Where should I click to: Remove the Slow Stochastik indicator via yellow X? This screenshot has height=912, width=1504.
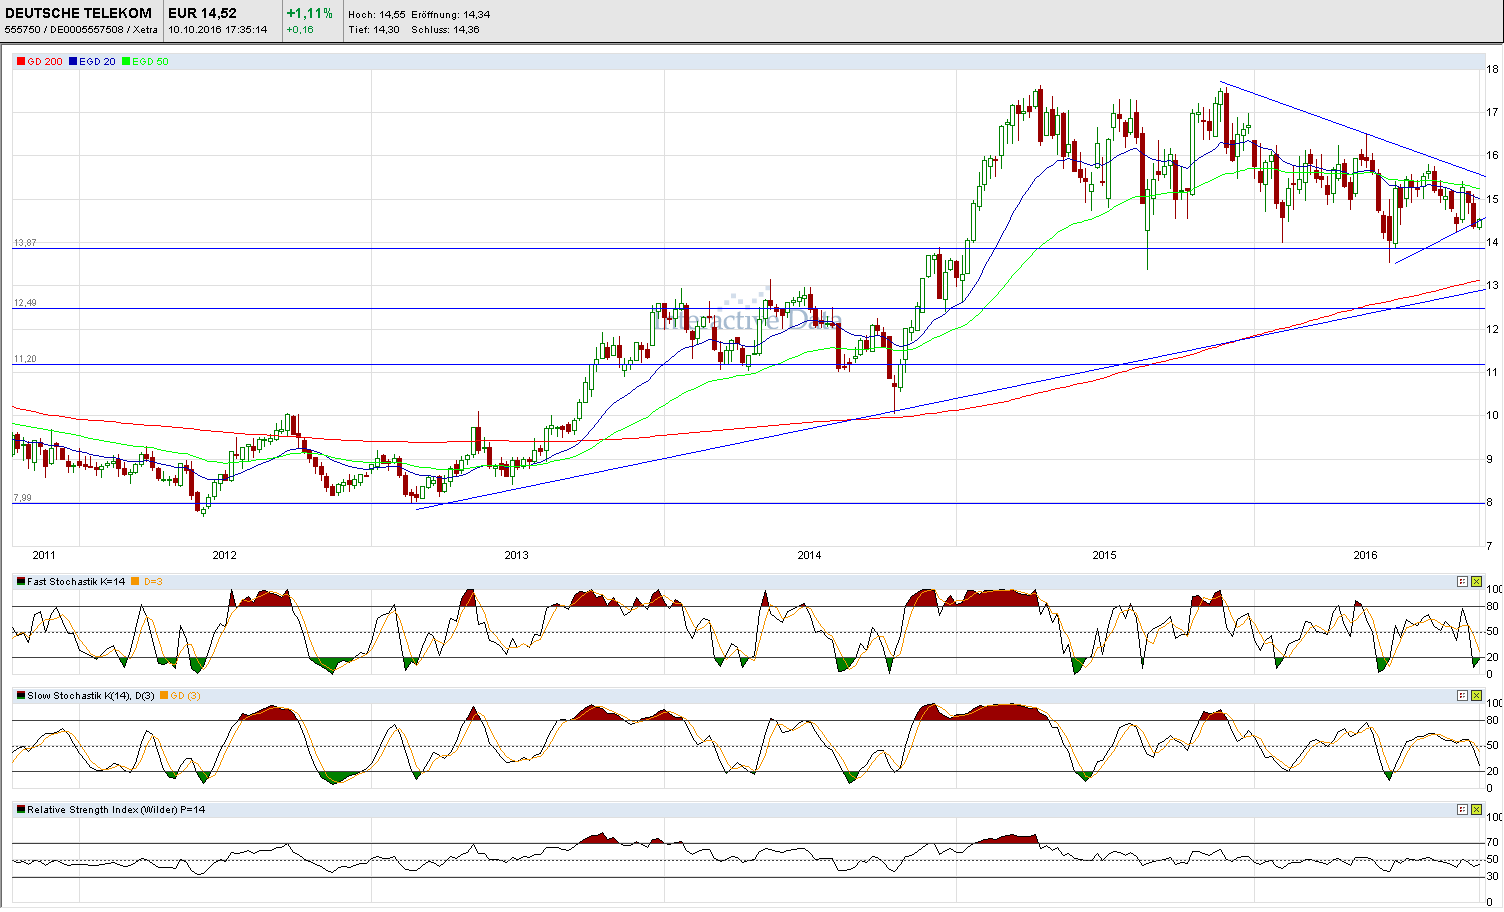click(x=1475, y=695)
